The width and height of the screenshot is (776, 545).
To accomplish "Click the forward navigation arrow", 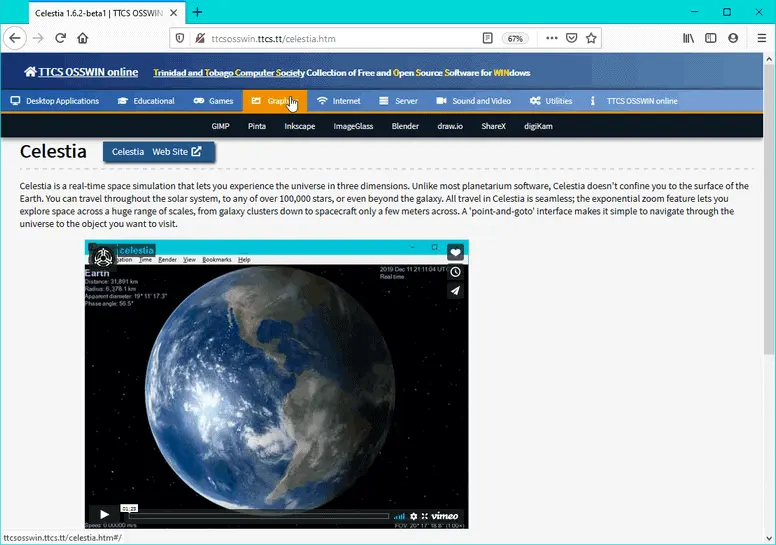I will coord(38,38).
